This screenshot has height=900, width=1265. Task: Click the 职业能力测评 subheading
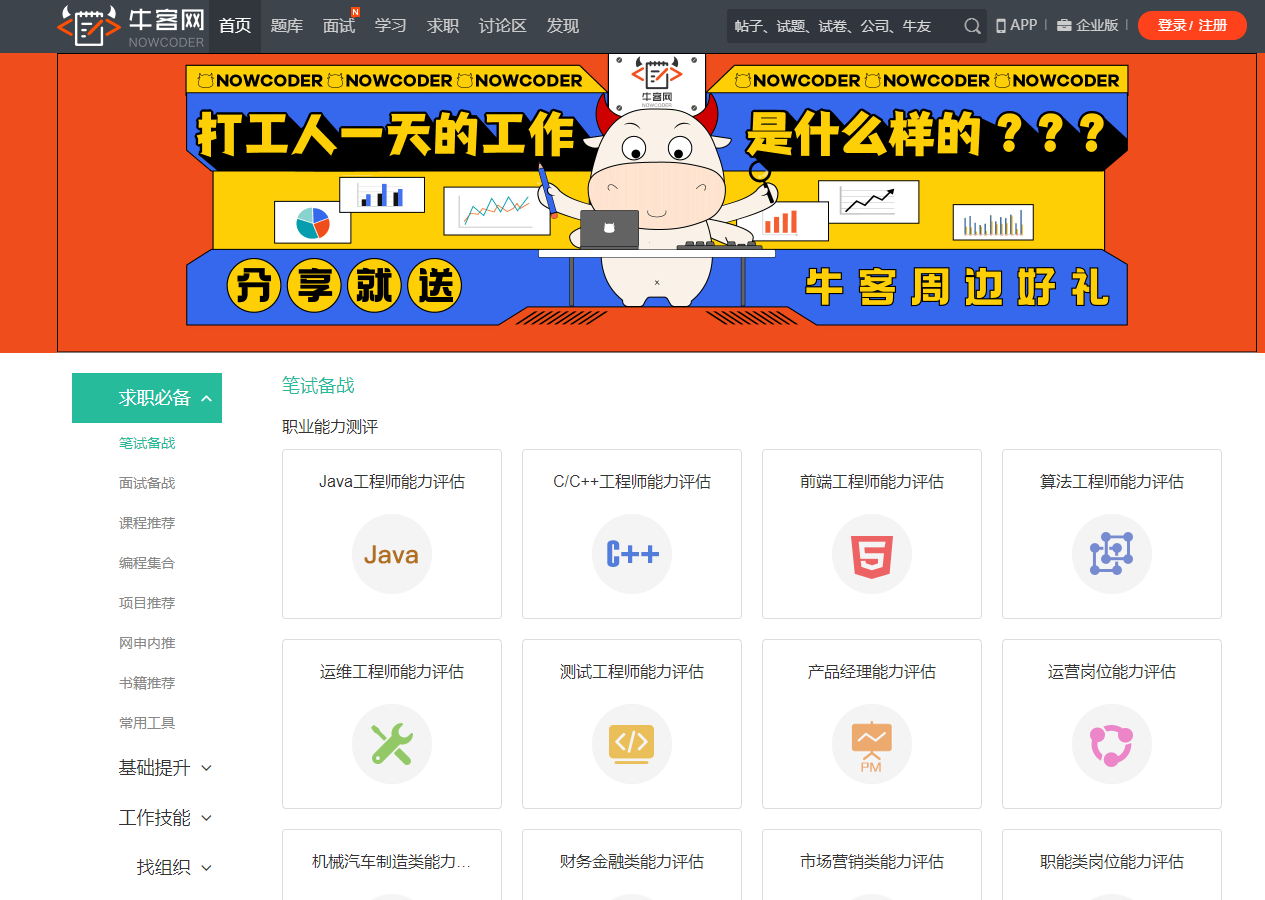tap(330, 427)
